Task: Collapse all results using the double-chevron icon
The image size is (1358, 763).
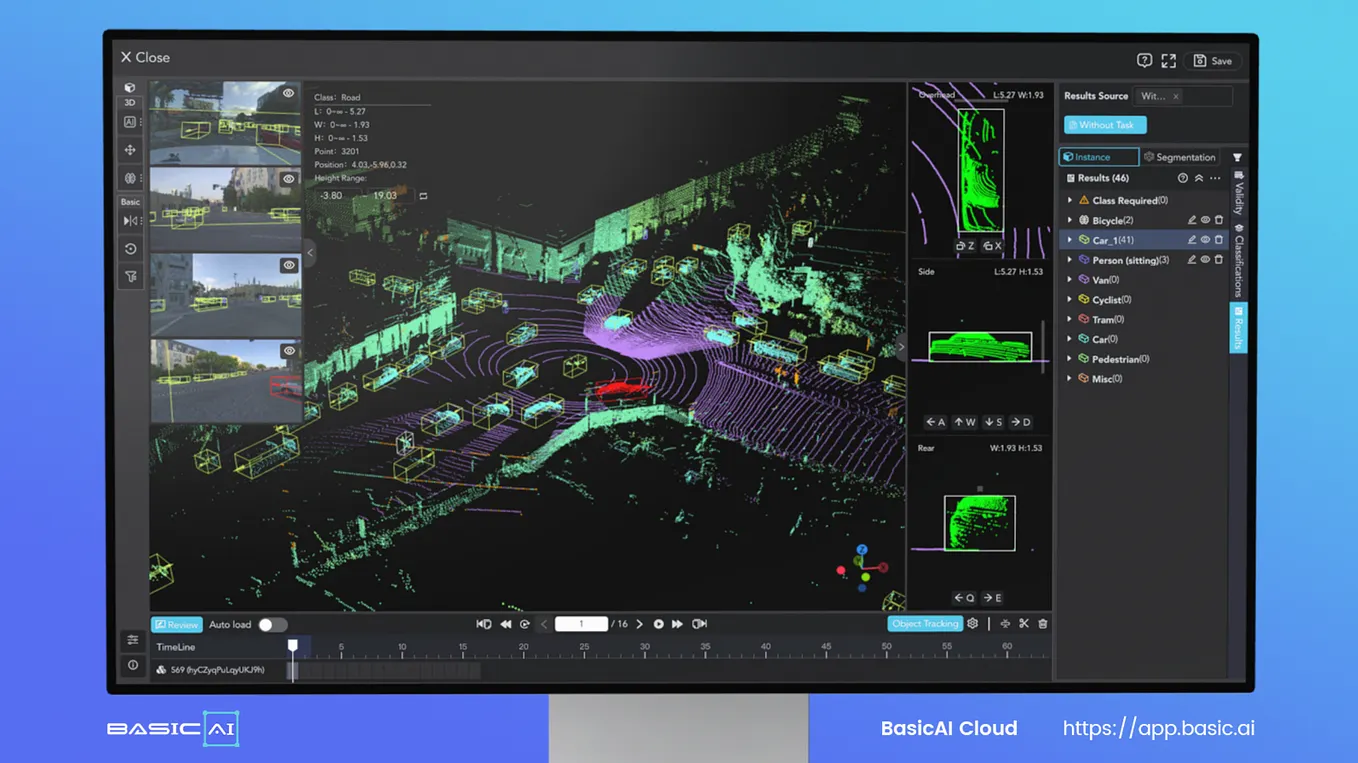Action: (x=1199, y=178)
